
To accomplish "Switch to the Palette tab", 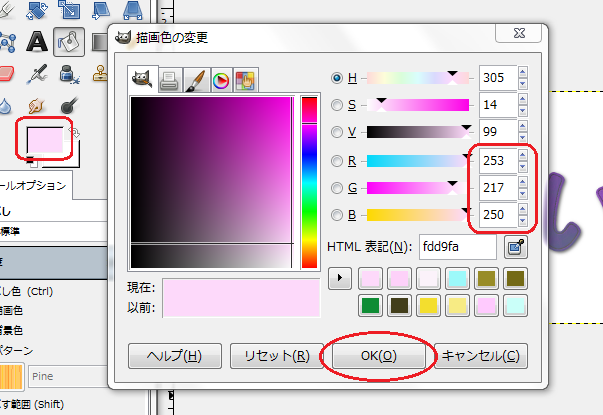I will click(245, 80).
